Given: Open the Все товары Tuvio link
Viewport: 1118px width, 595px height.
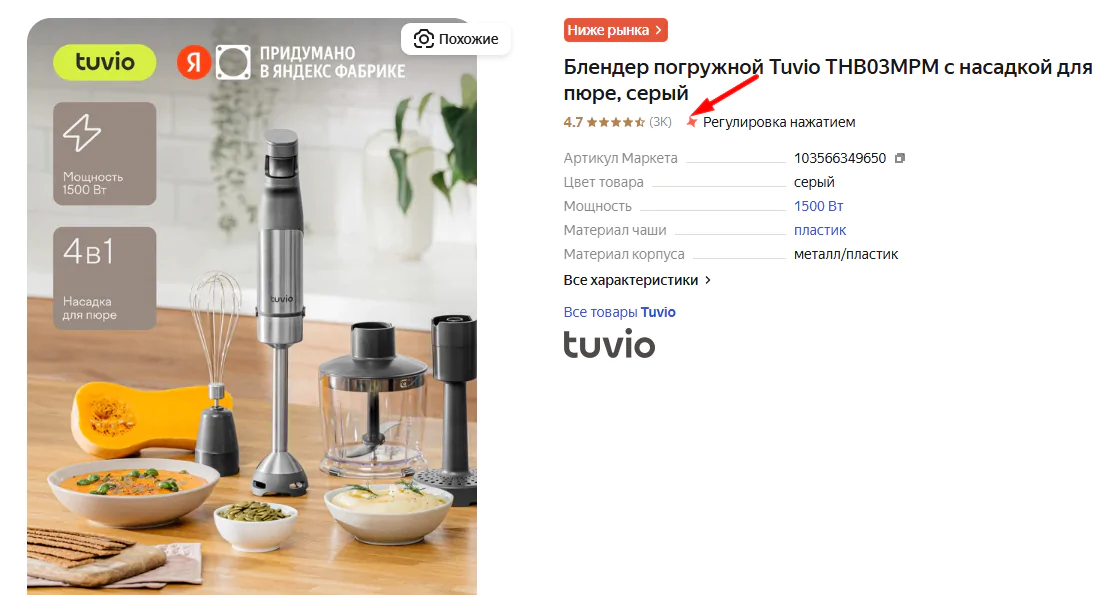Looking at the screenshot, I should pos(619,312).
